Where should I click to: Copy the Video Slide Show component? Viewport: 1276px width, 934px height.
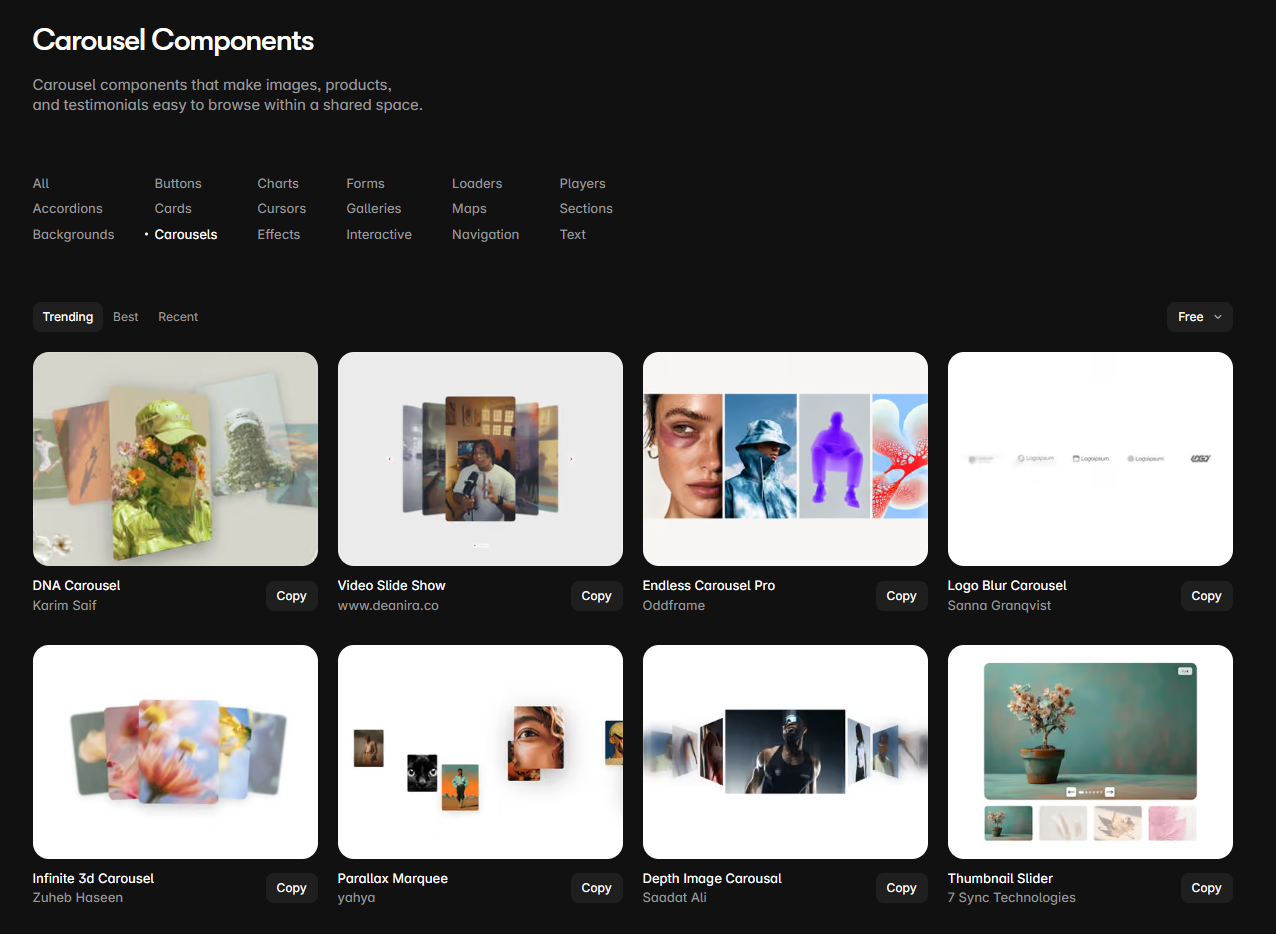(x=597, y=596)
